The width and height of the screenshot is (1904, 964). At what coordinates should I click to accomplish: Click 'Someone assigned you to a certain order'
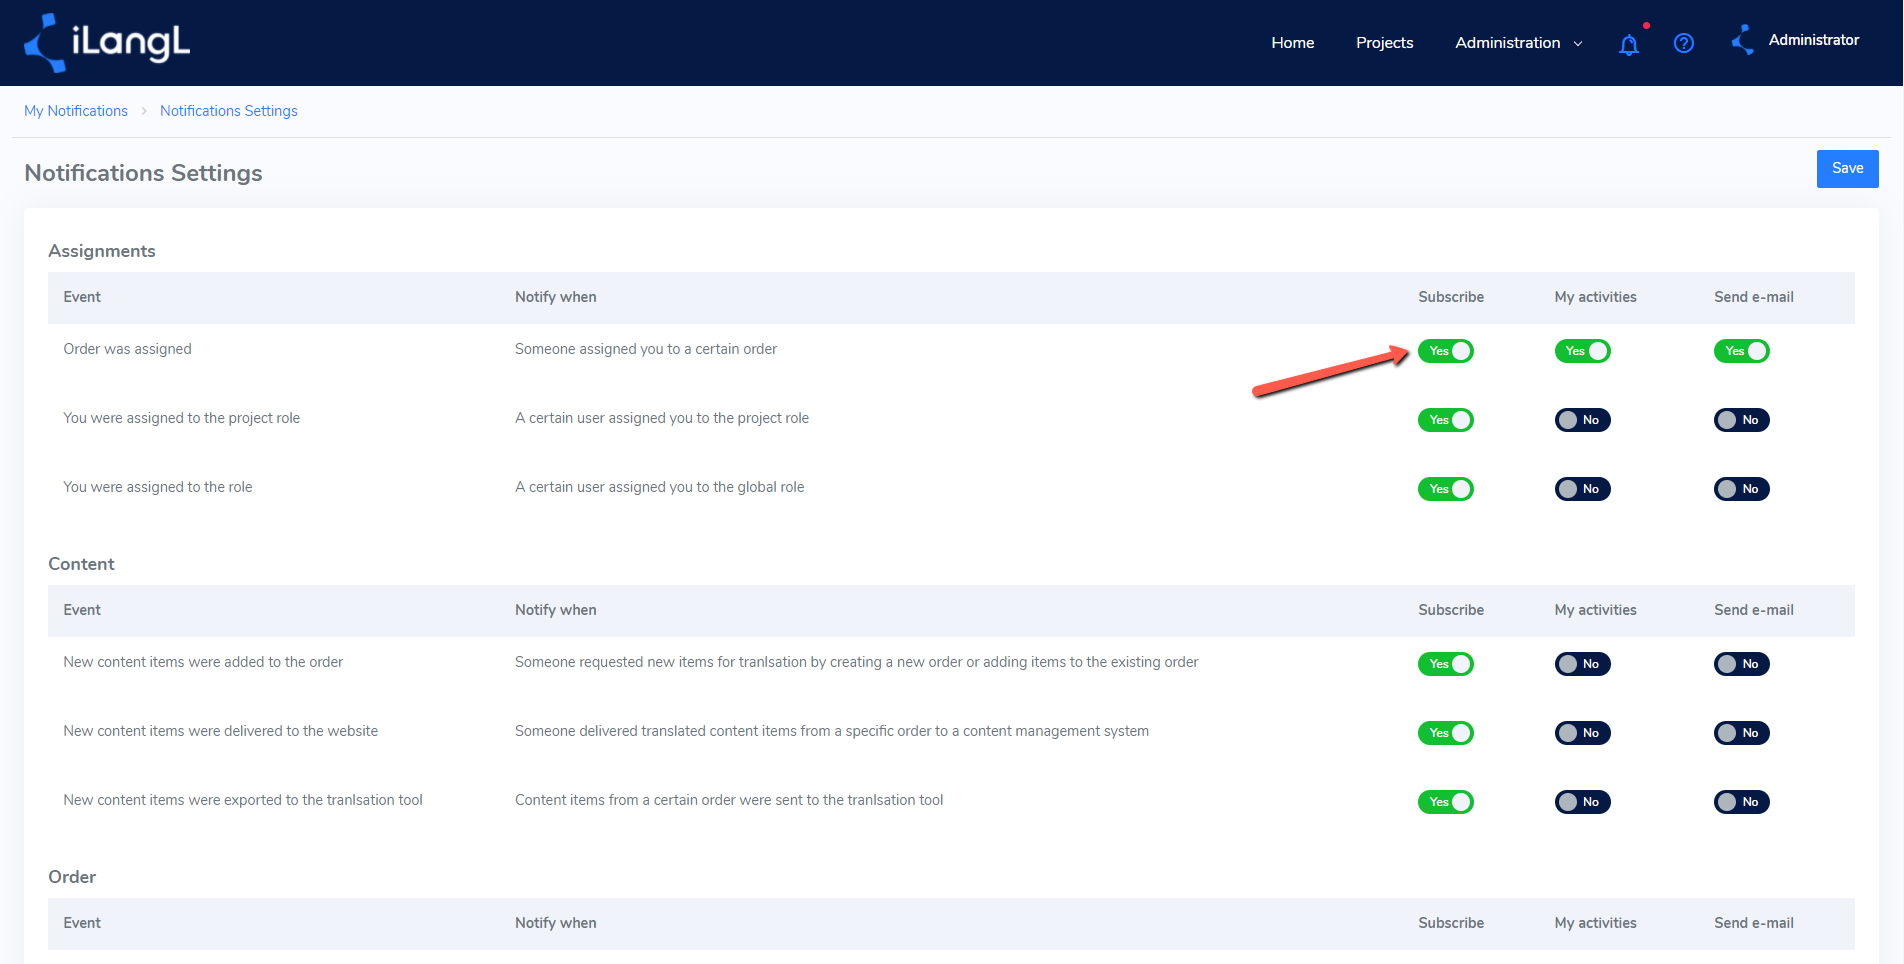645,349
